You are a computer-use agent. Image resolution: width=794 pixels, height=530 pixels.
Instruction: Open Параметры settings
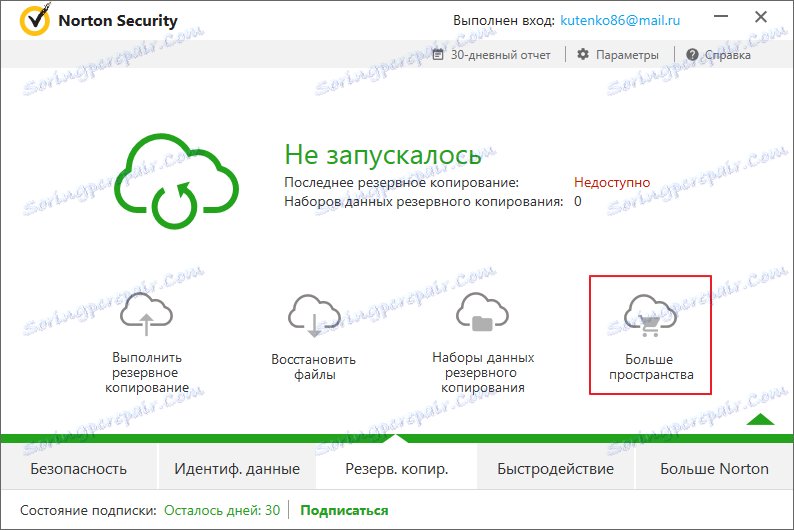pos(627,55)
